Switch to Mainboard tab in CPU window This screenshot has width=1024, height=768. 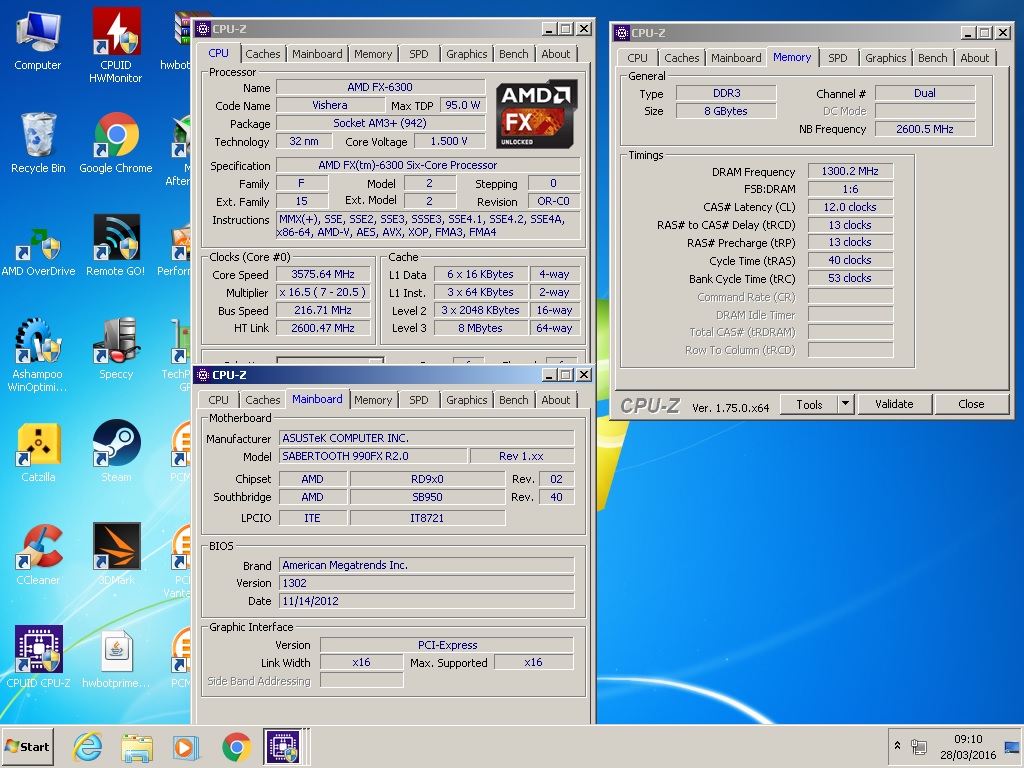pos(317,54)
